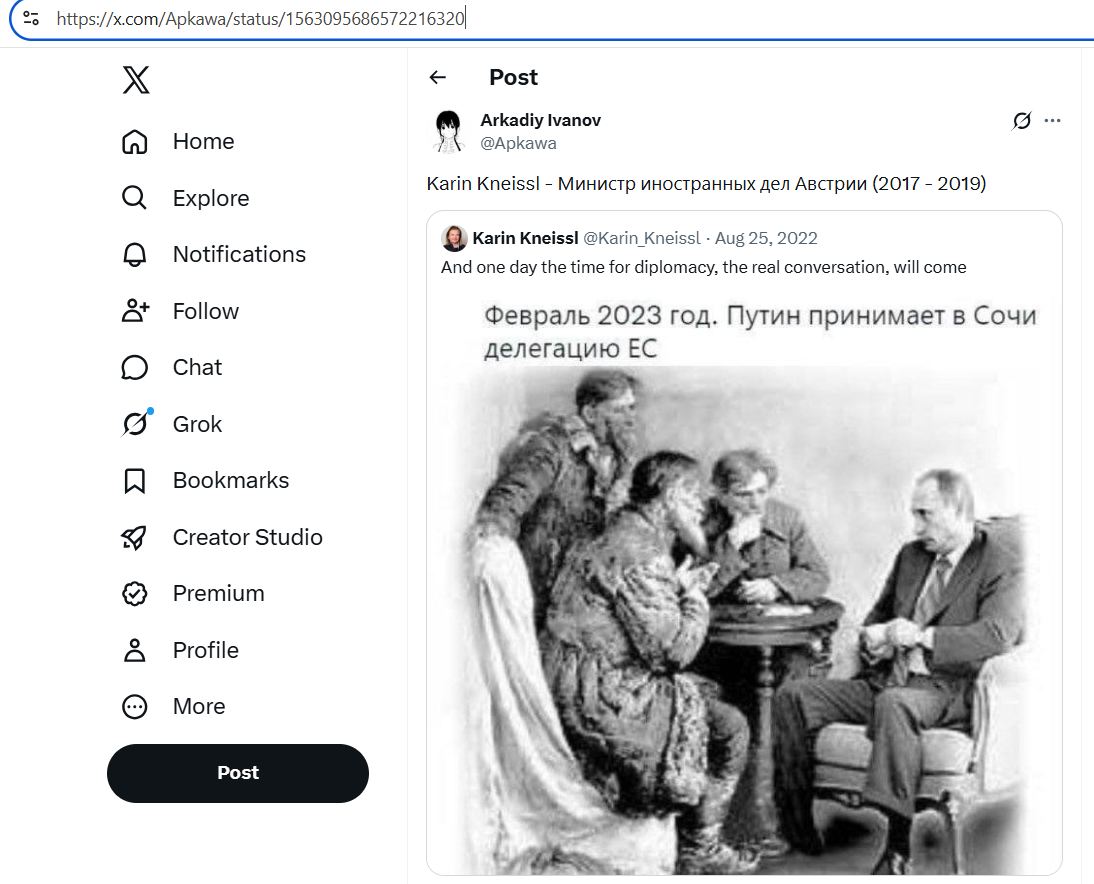Open the More menu label
The height and width of the screenshot is (884, 1094).
200,707
